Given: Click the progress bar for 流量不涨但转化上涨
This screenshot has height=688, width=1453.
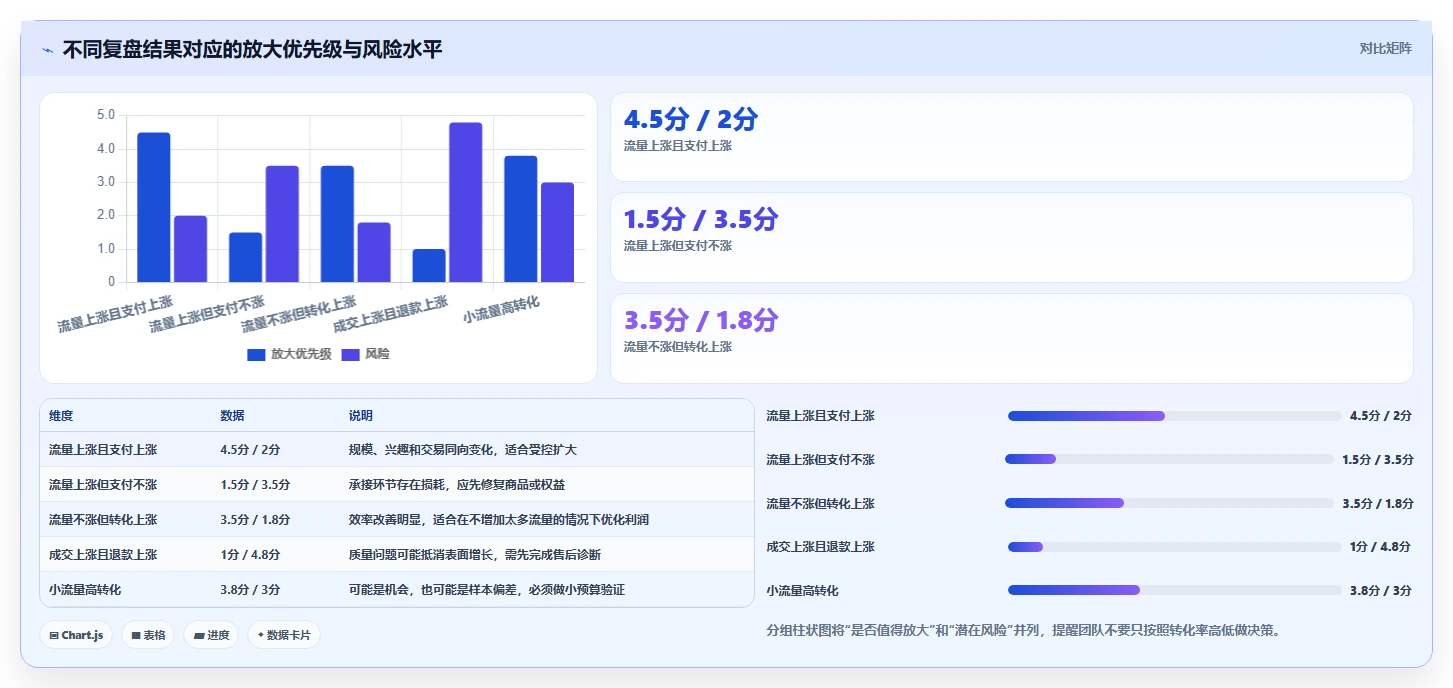Looking at the screenshot, I should pyautogui.click(x=1169, y=503).
